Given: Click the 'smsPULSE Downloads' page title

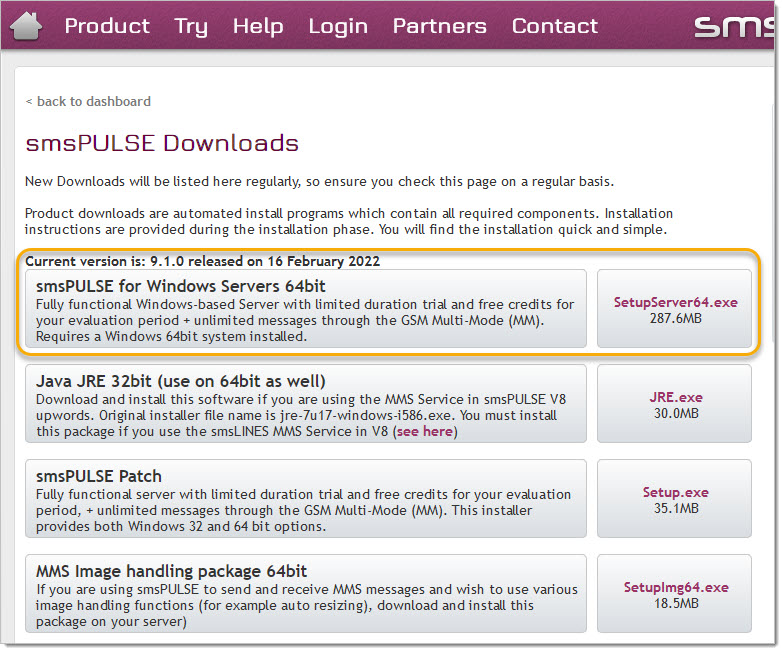Looking at the screenshot, I should coord(162,143).
